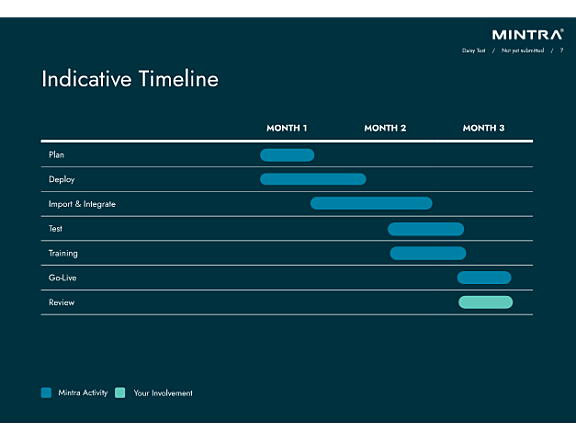Click the MONTH 3 column header
Screen dimensions: 576x444
[484, 128]
